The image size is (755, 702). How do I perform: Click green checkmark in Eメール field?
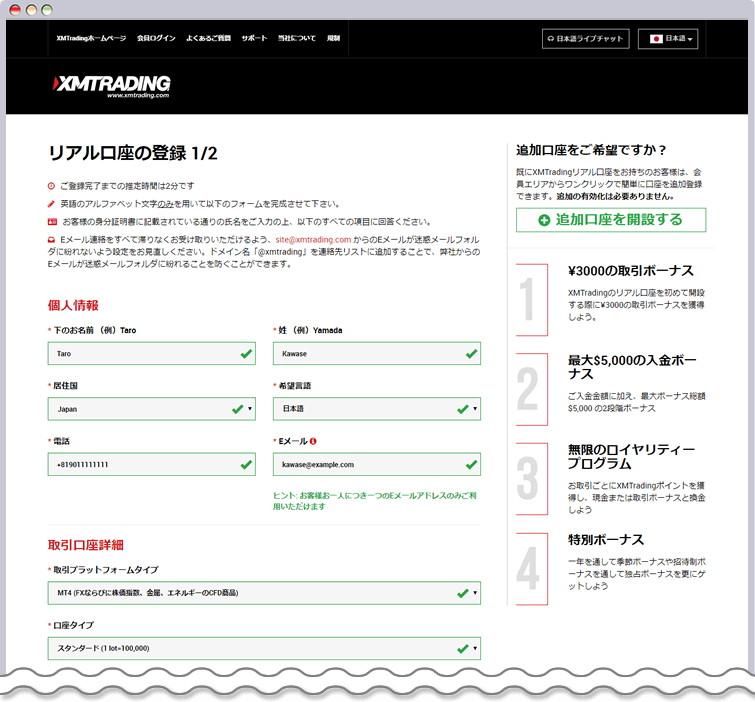point(471,465)
